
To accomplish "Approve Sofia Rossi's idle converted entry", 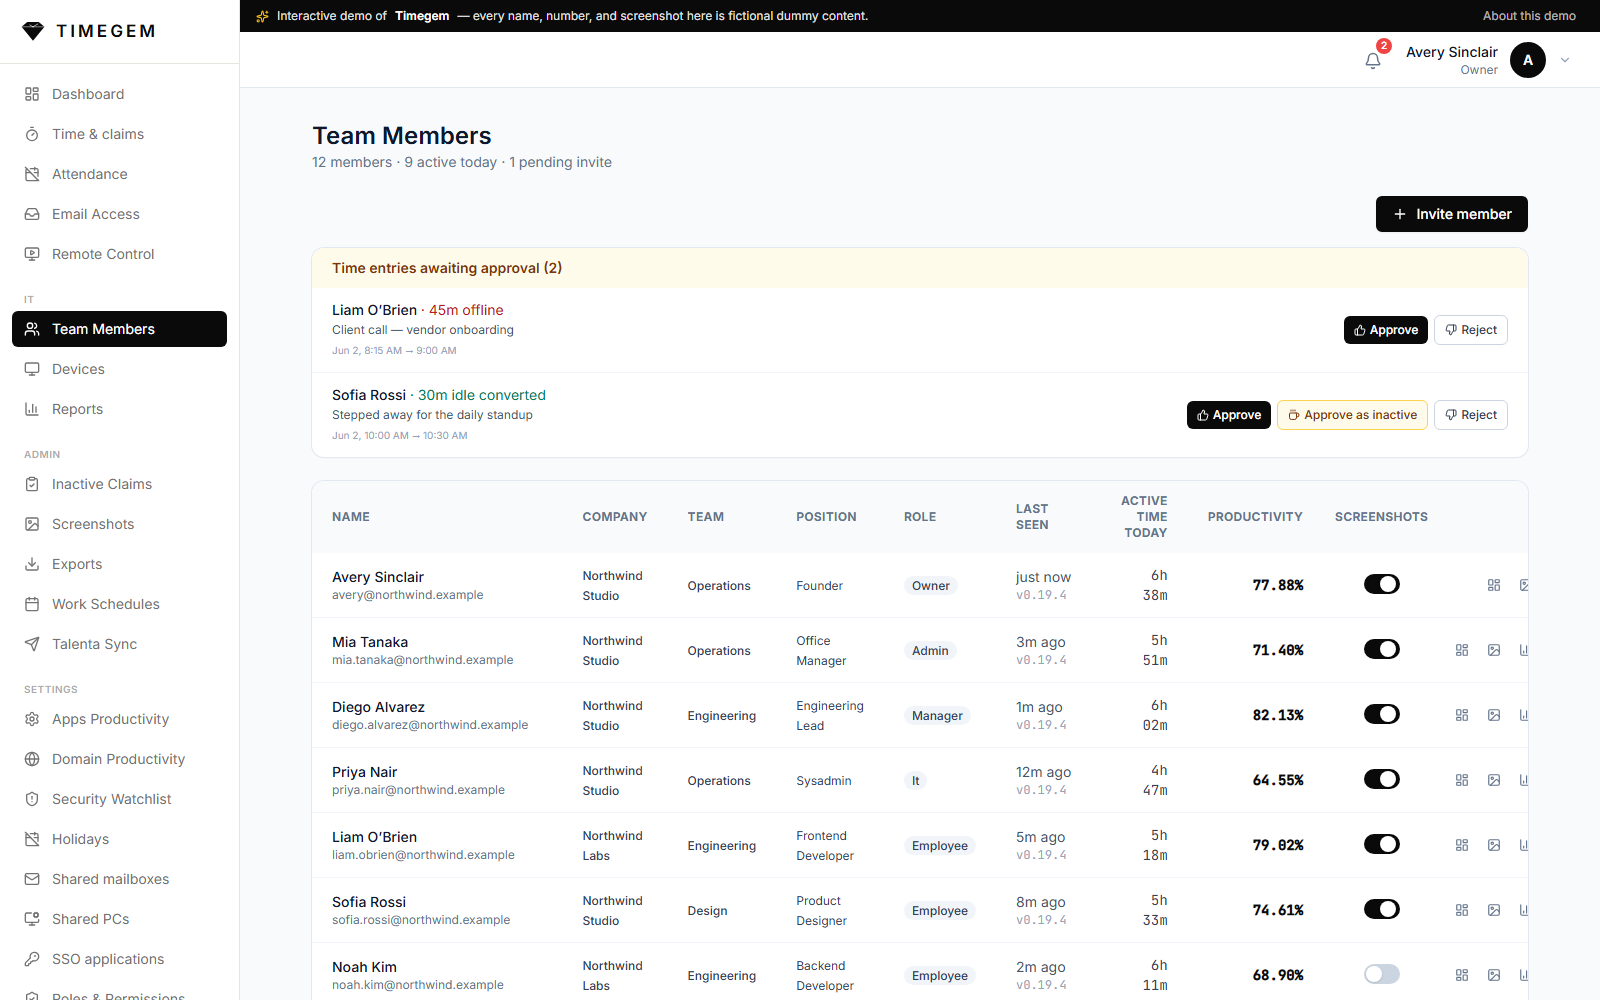I will tap(1228, 415).
